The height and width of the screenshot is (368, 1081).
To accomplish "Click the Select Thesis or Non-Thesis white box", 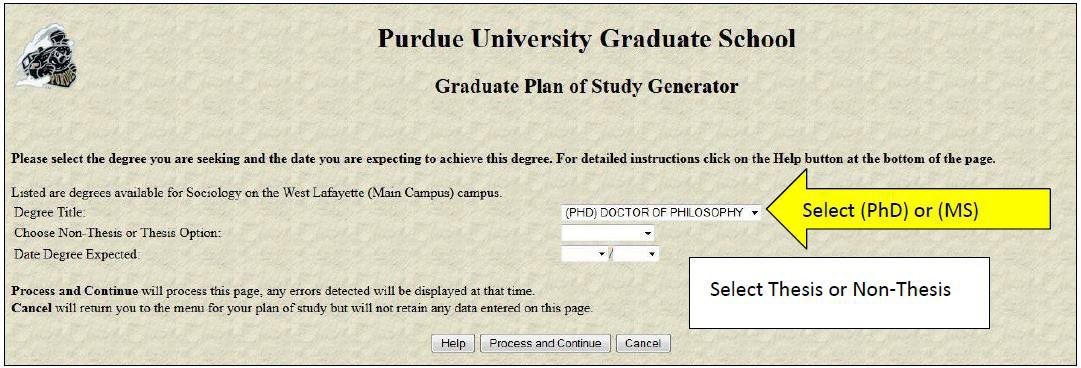I will click(x=839, y=293).
